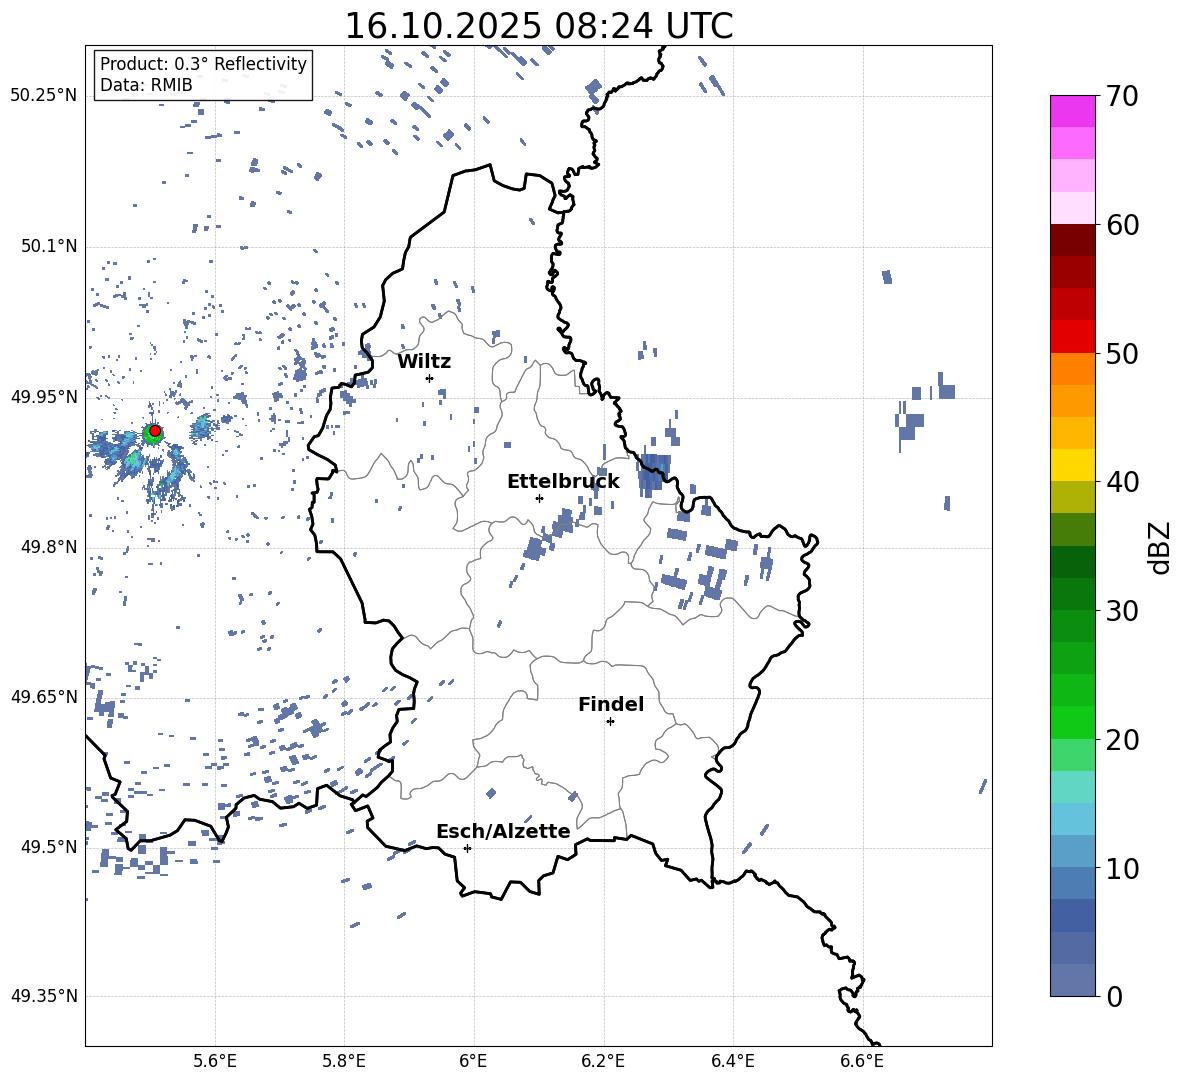Click the dBZ colorbar axis label
The image size is (1184, 1081).
1159,547
